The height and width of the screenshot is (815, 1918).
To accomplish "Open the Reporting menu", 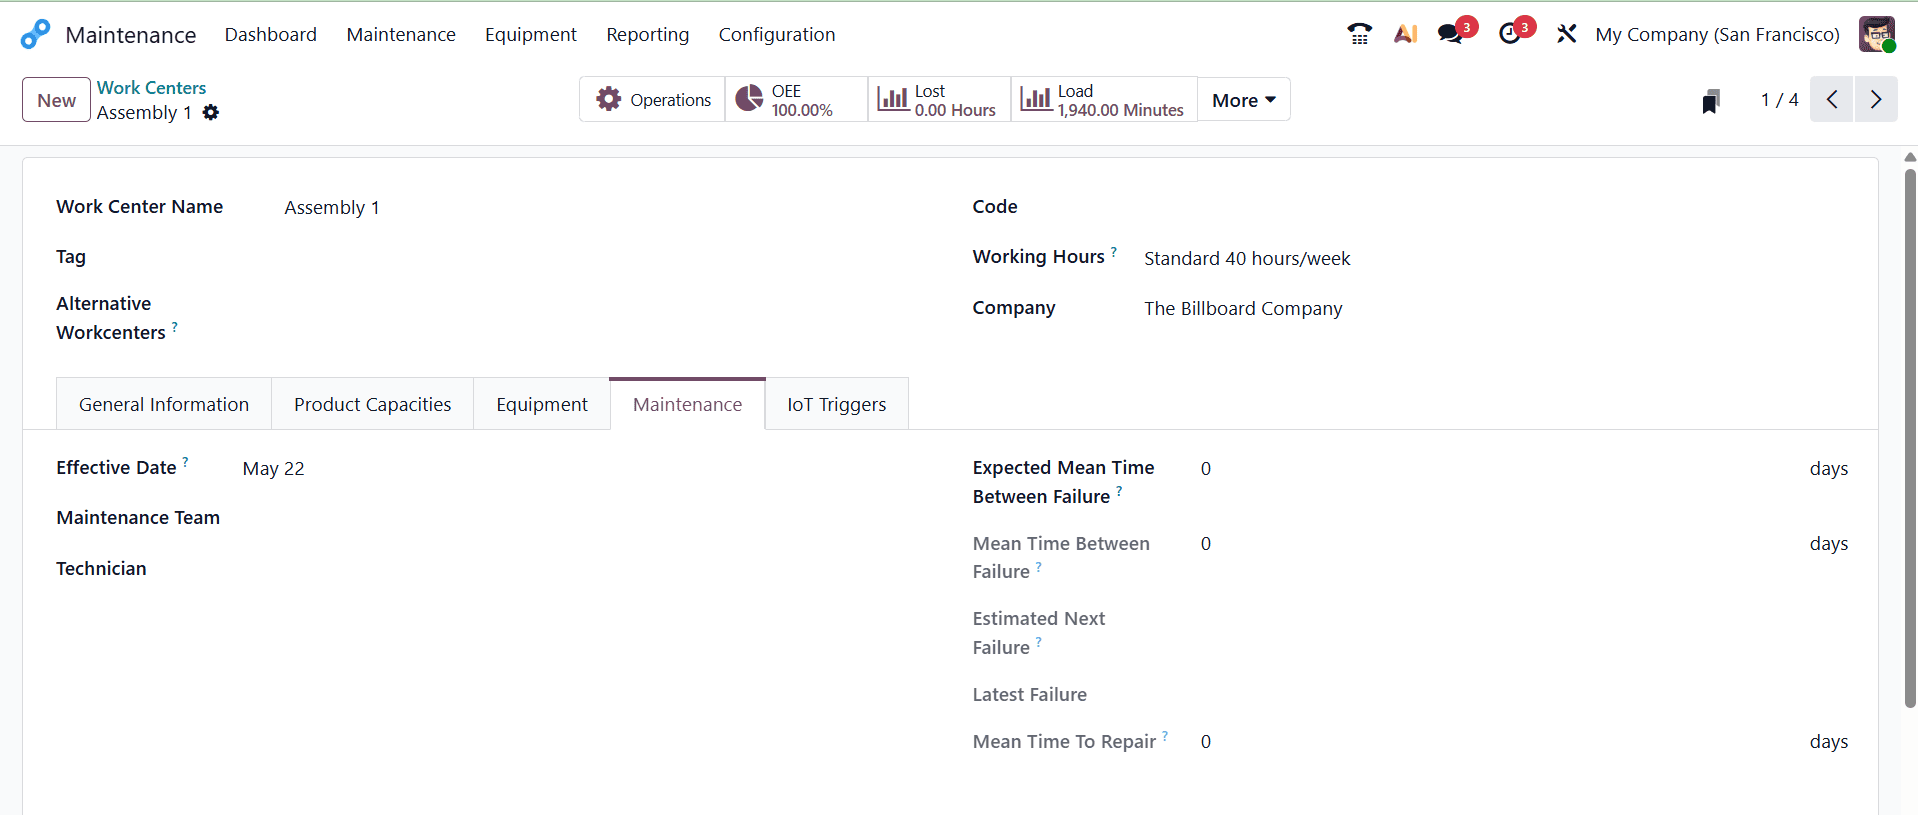I will 647,34.
